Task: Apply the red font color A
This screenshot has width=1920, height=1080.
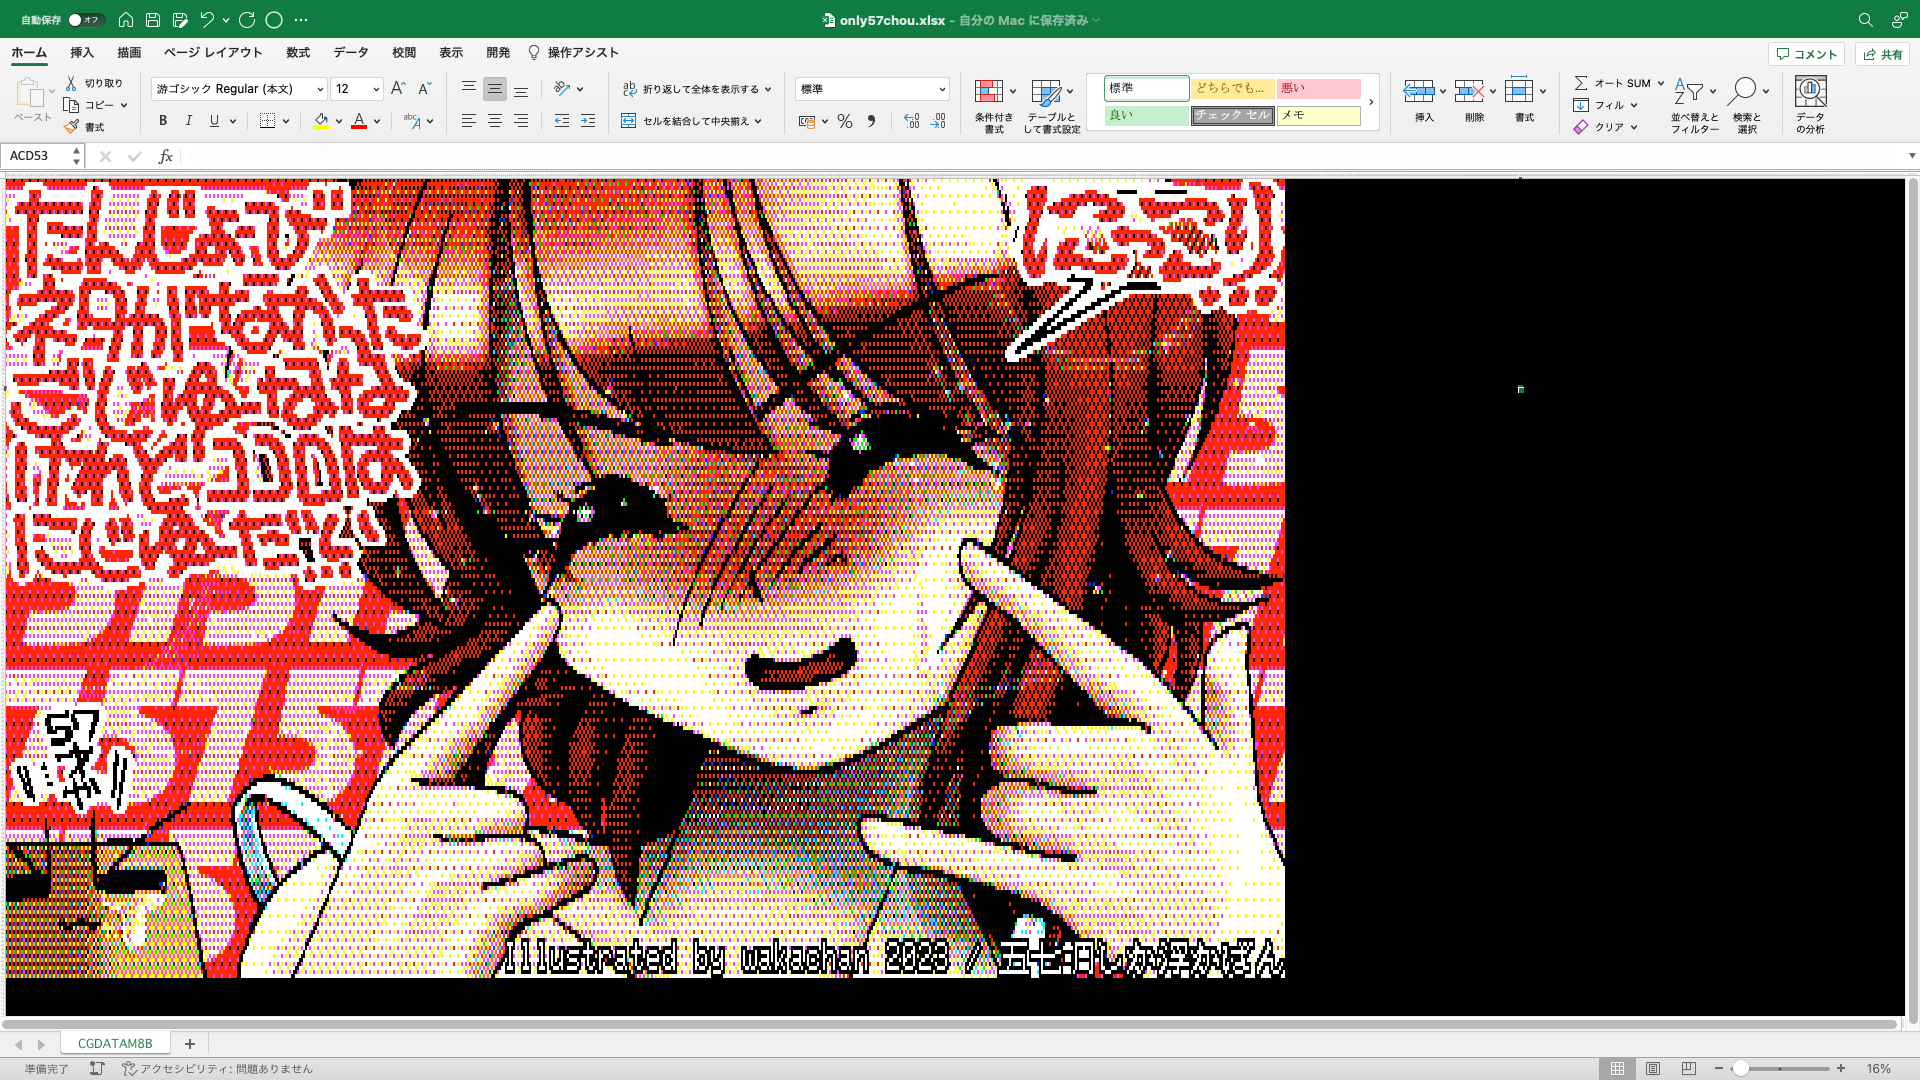Action: click(x=359, y=121)
